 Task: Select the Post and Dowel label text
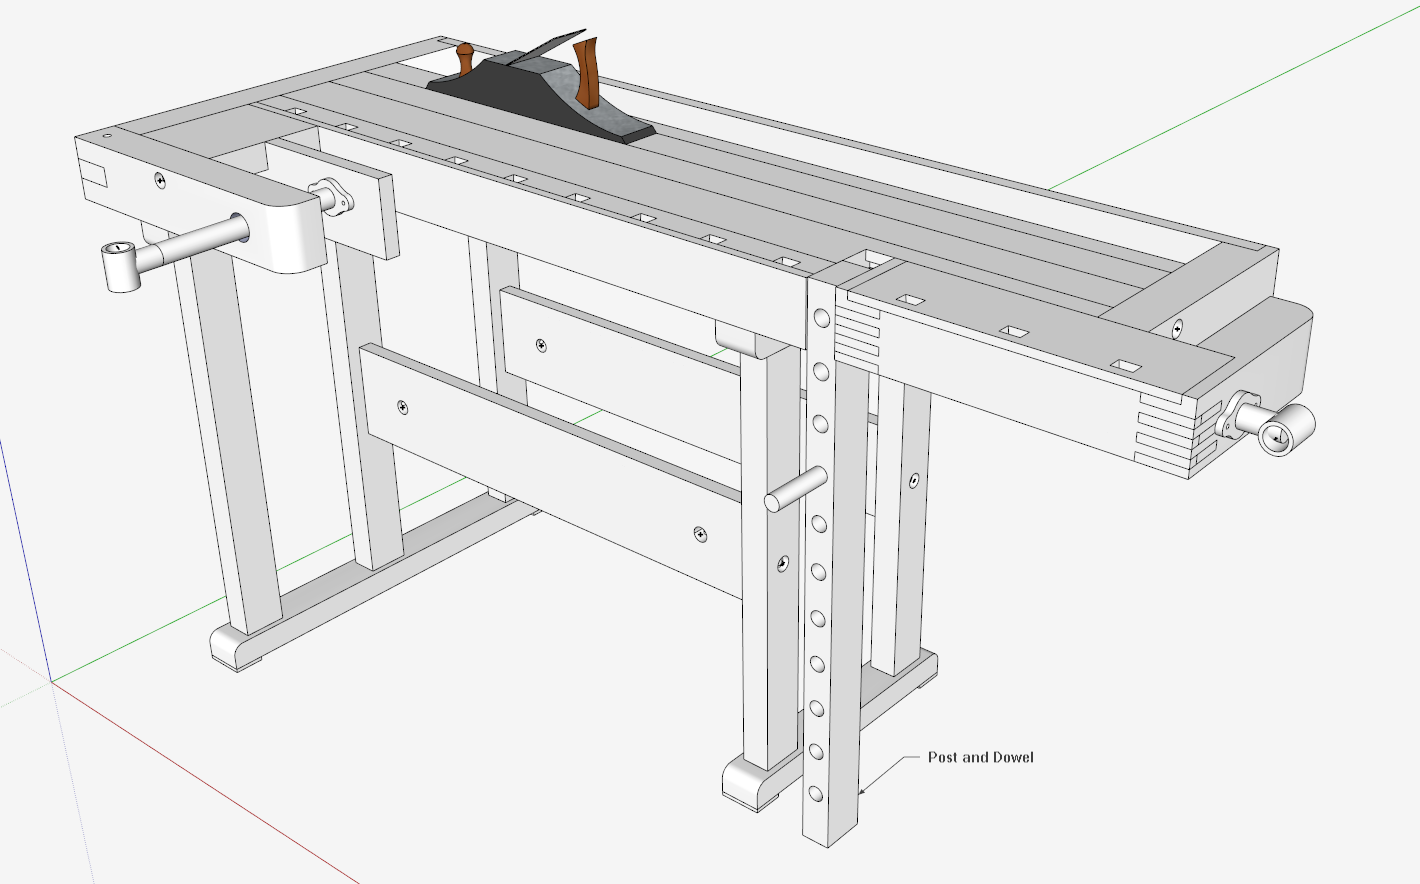[981, 758]
